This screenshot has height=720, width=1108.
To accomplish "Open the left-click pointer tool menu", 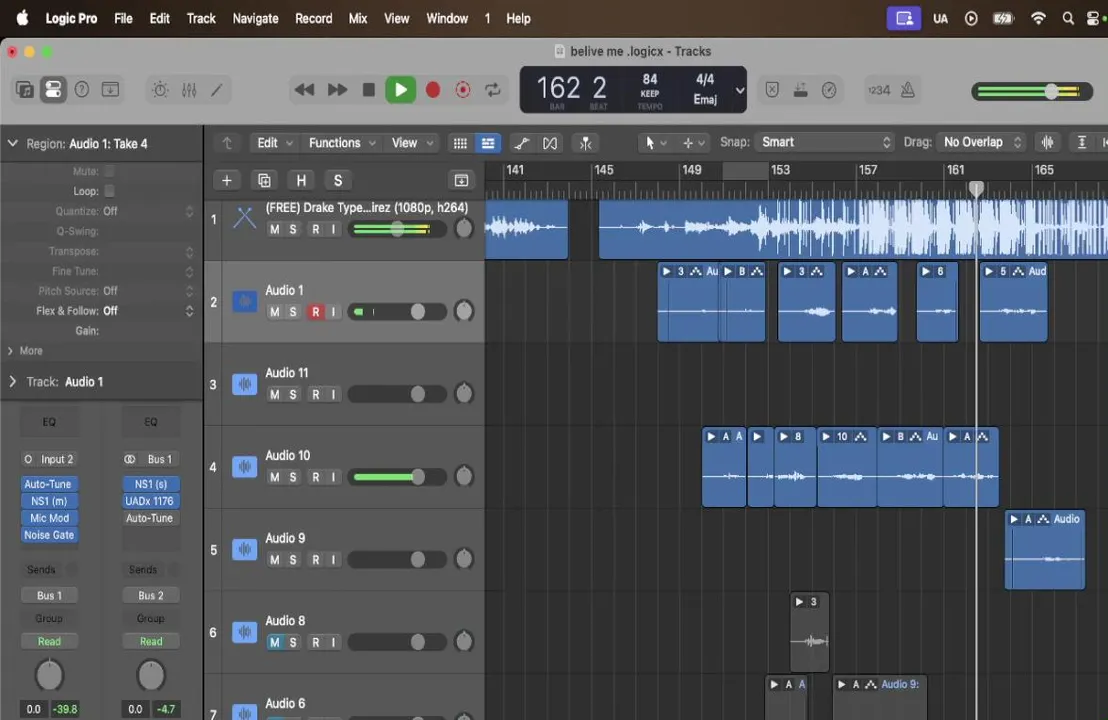I will click(x=655, y=143).
